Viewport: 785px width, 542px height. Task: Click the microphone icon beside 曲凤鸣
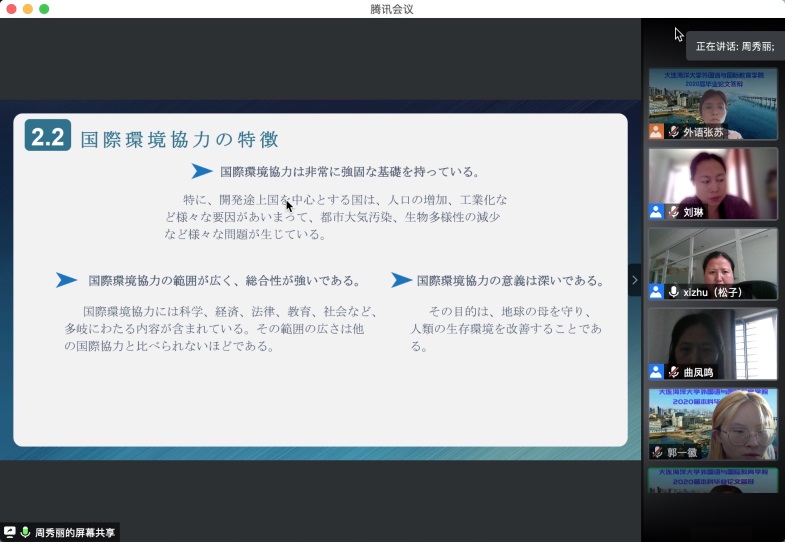tap(674, 371)
